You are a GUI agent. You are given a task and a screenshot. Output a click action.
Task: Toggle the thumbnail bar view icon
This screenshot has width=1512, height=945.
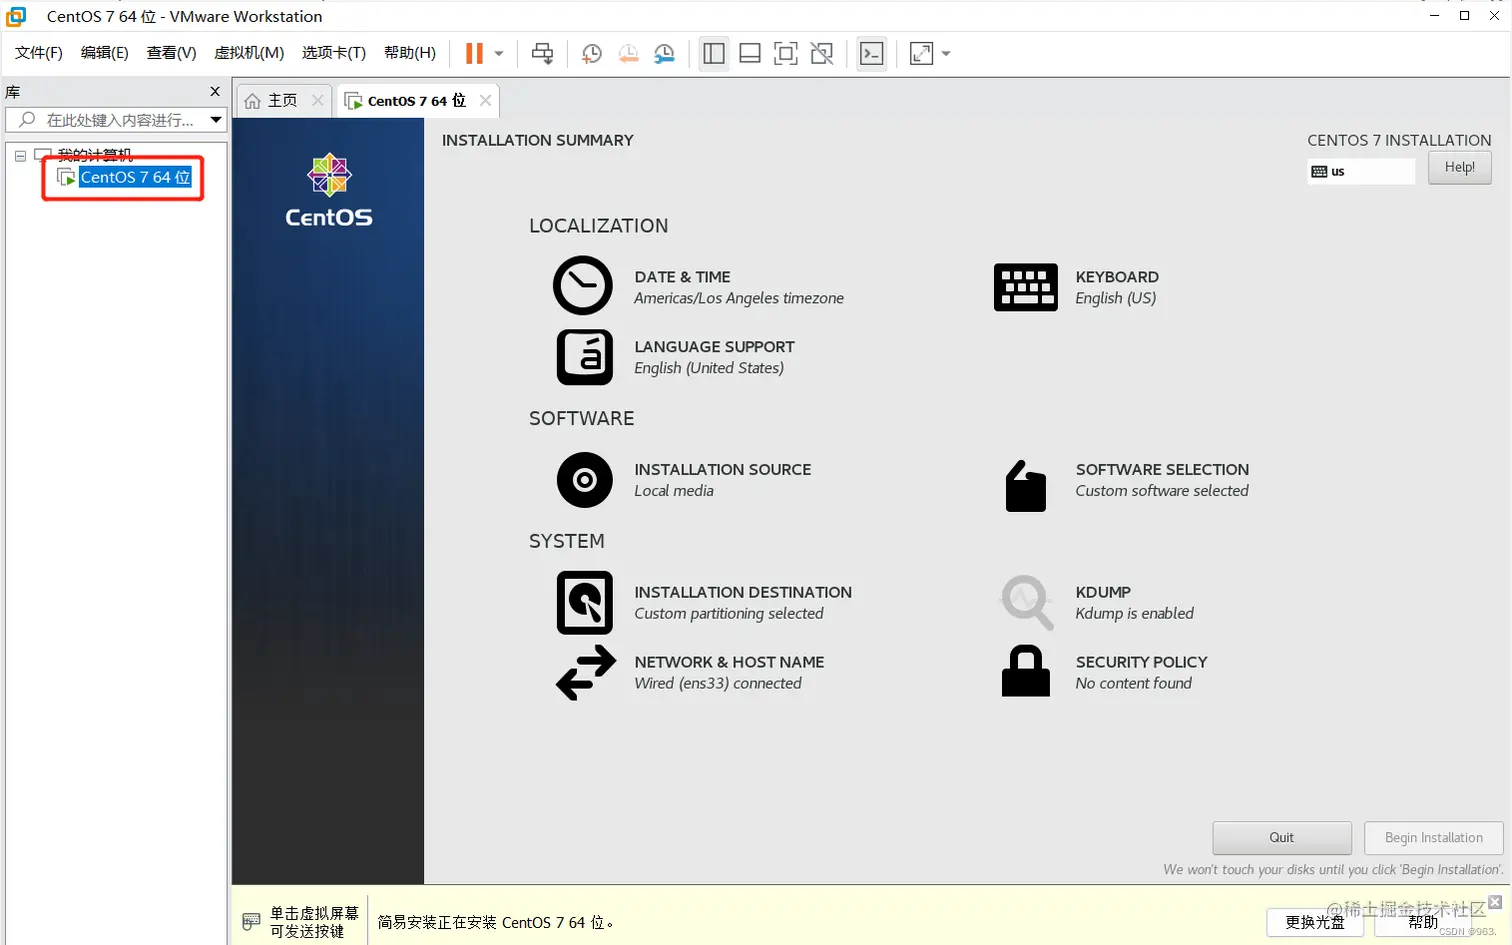click(x=750, y=54)
